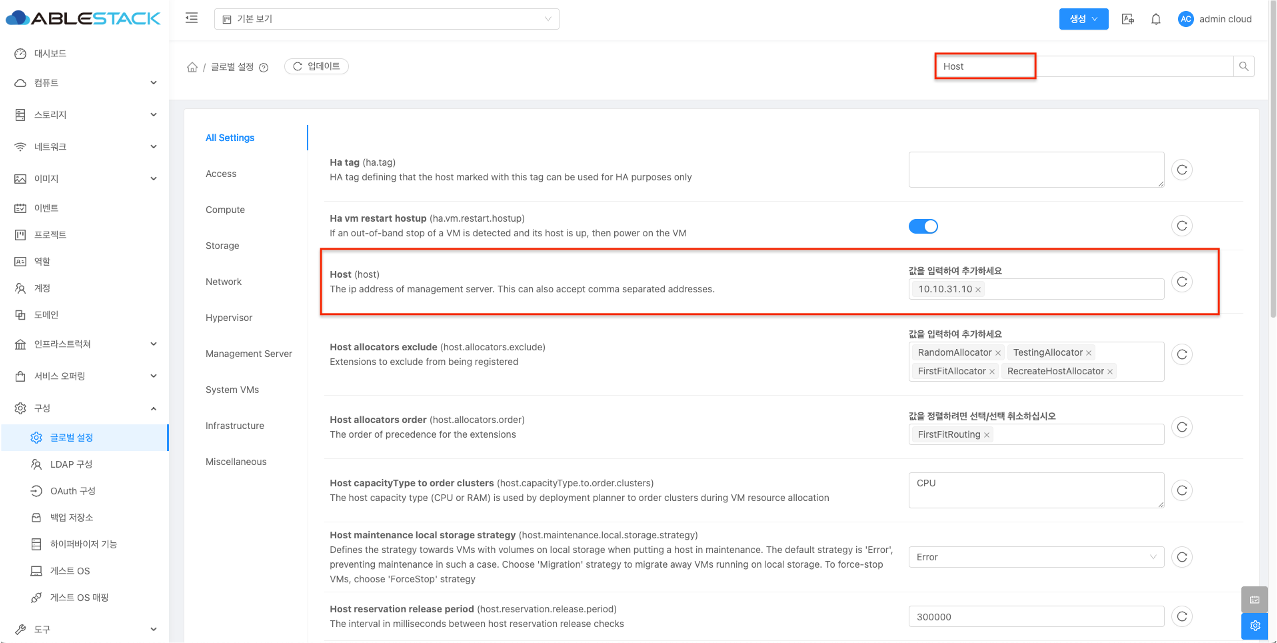Open the notifications bell
1277x643 pixels.
point(1156,19)
